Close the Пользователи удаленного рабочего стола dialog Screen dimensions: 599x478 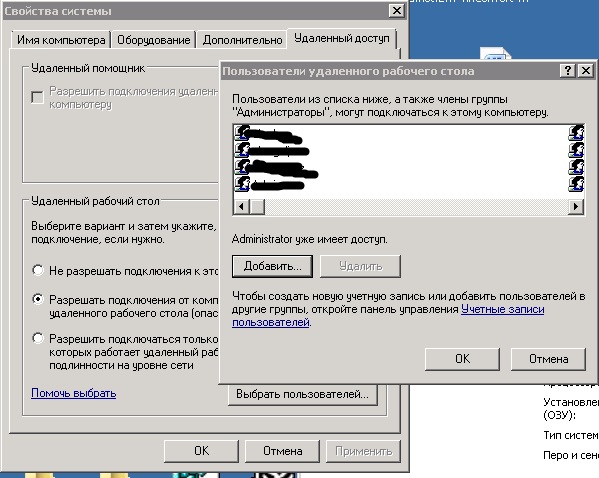click(586, 71)
